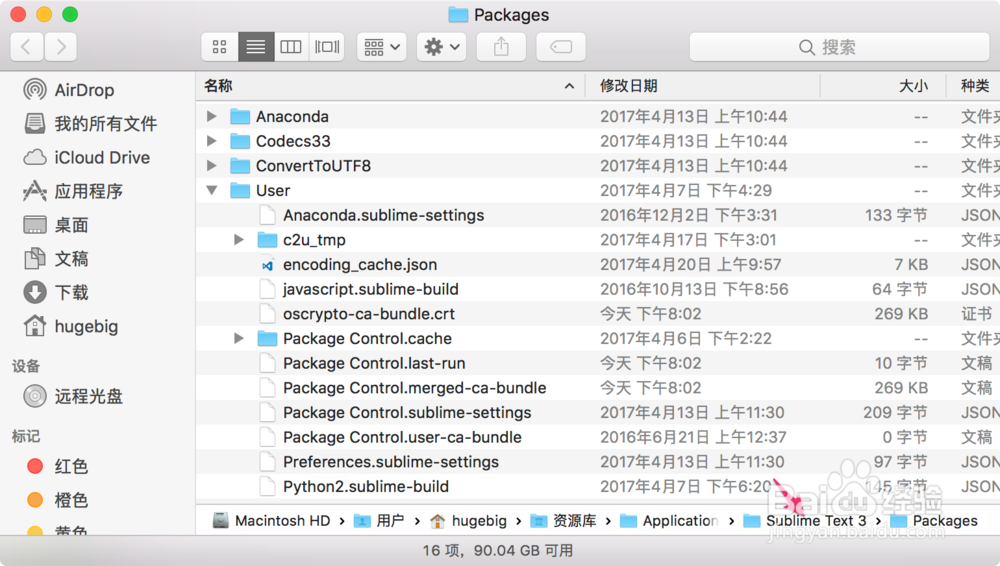The height and width of the screenshot is (566, 1000).
Task: Select Python2.sublime-build file
Action: (366, 486)
